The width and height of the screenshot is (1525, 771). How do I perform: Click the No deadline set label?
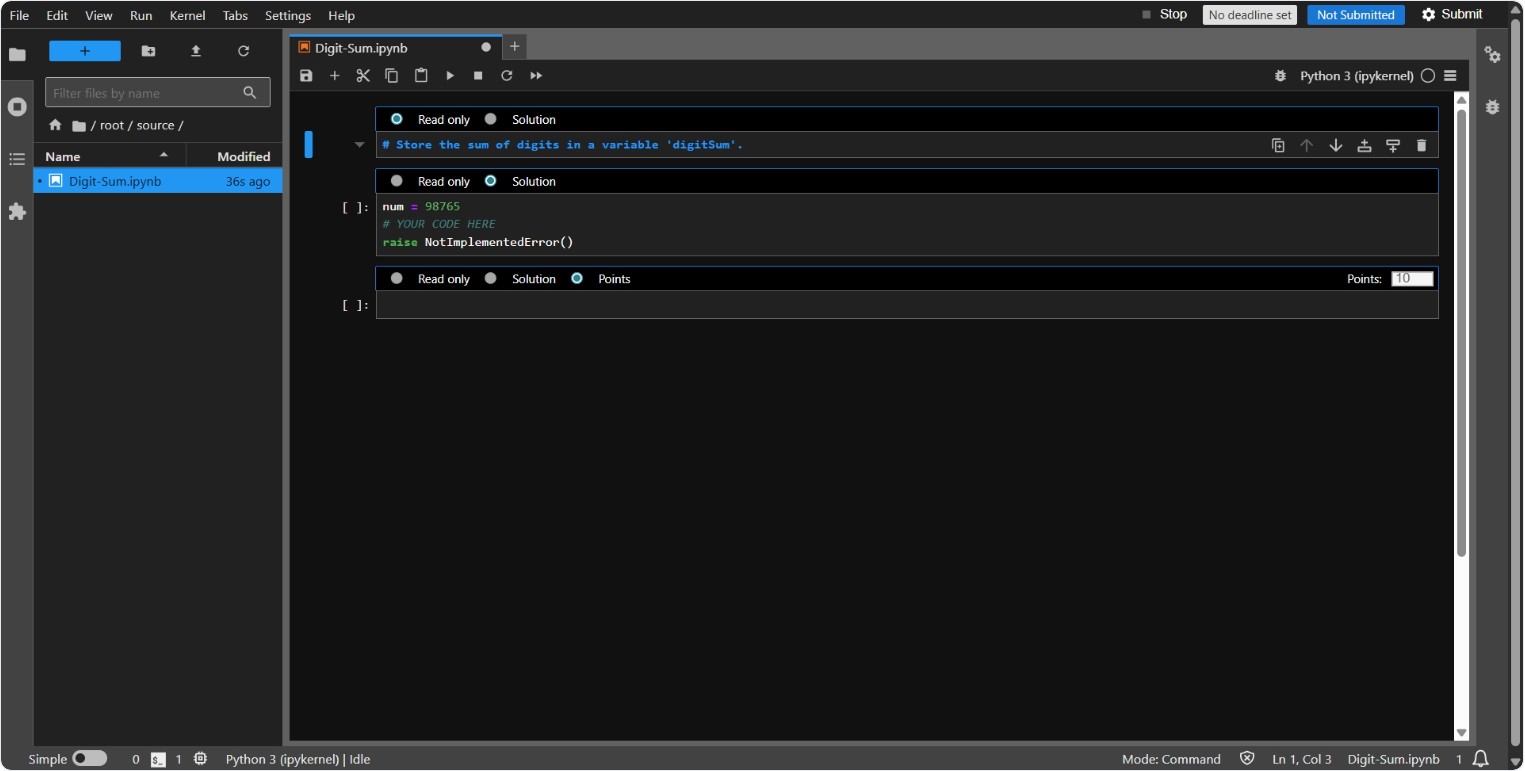click(x=1250, y=15)
